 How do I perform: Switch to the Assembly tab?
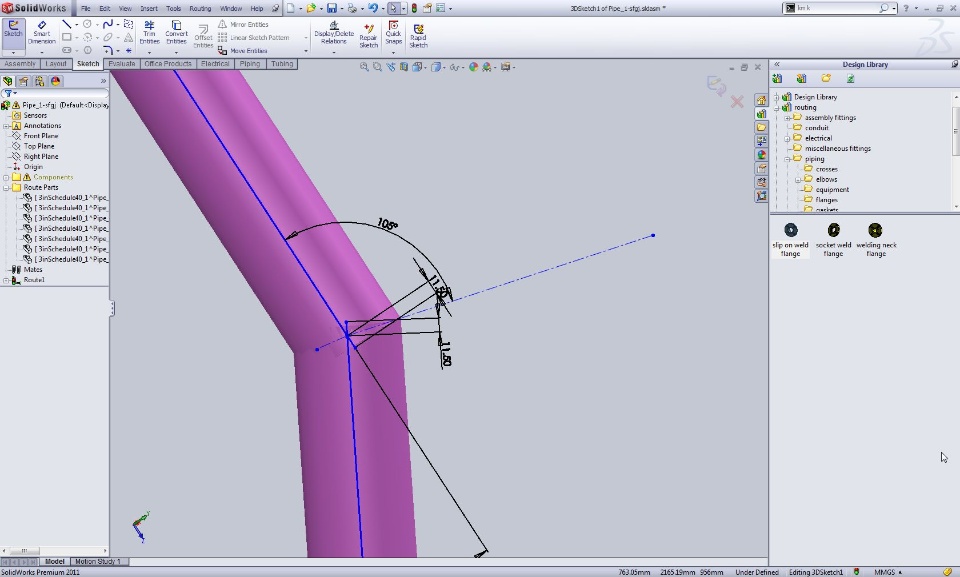tap(20, 64)
